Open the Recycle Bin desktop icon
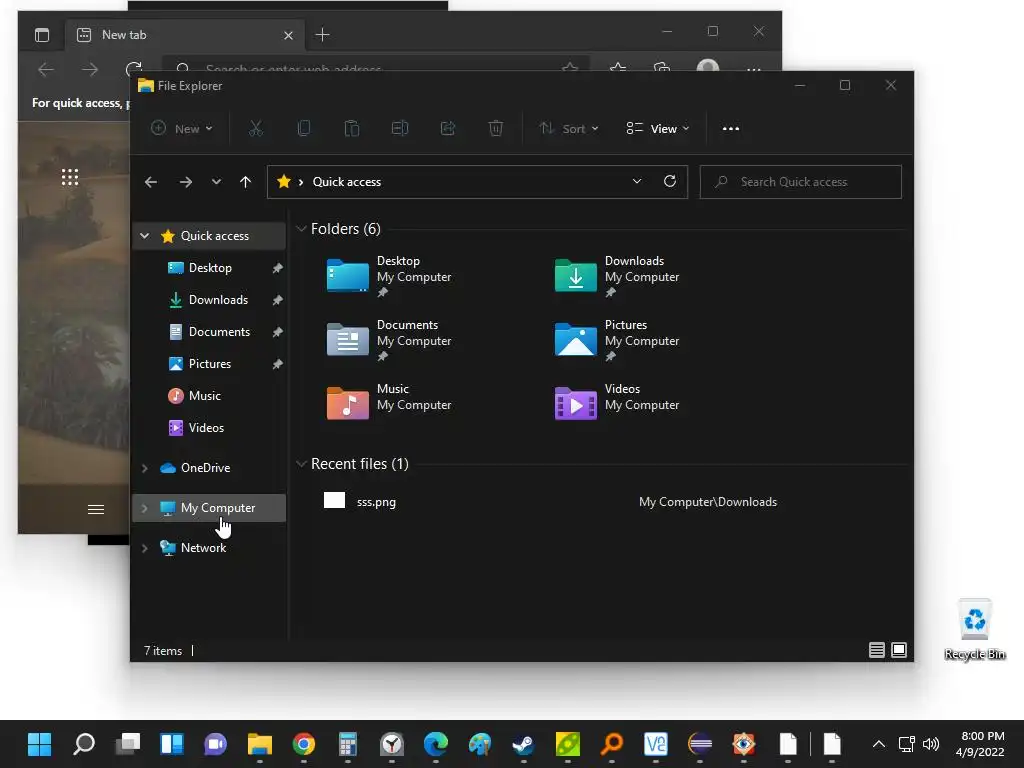 click(x=974, y=629)
